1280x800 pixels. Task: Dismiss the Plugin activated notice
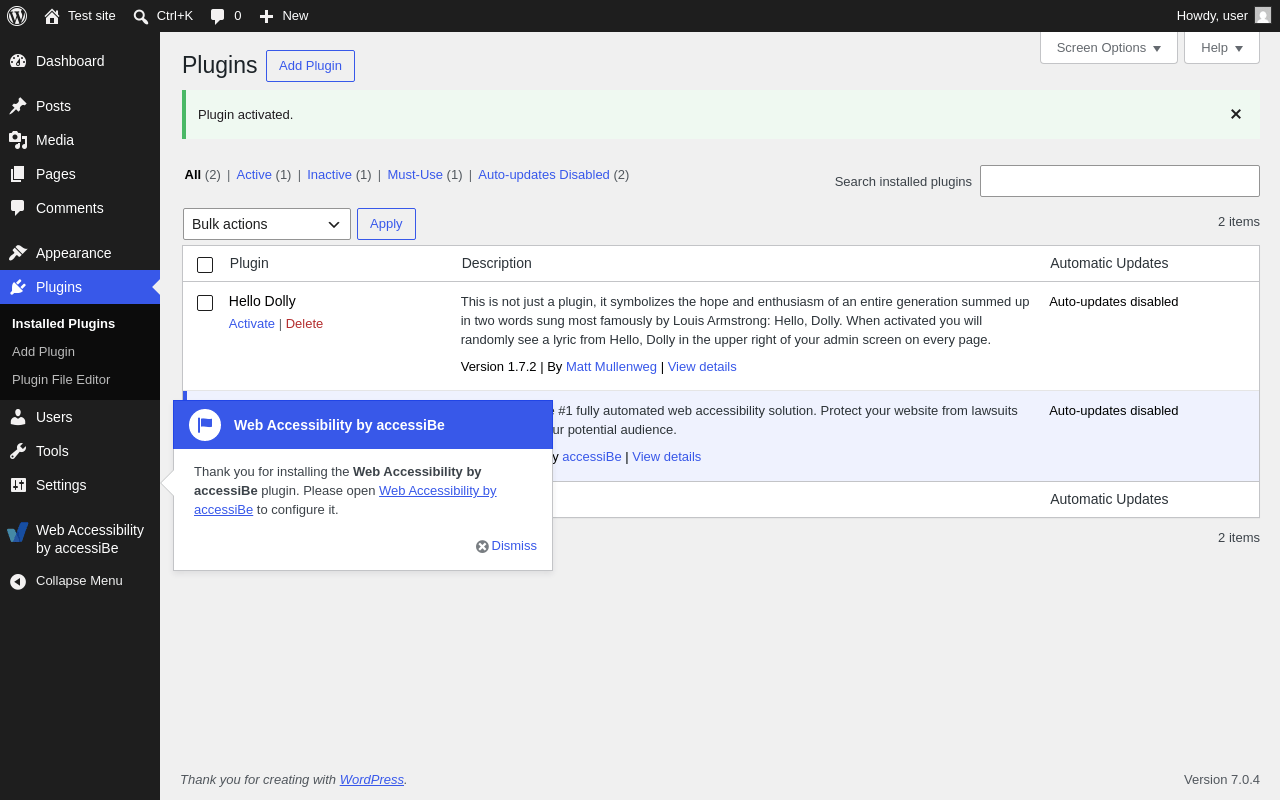click(1236, 114)
